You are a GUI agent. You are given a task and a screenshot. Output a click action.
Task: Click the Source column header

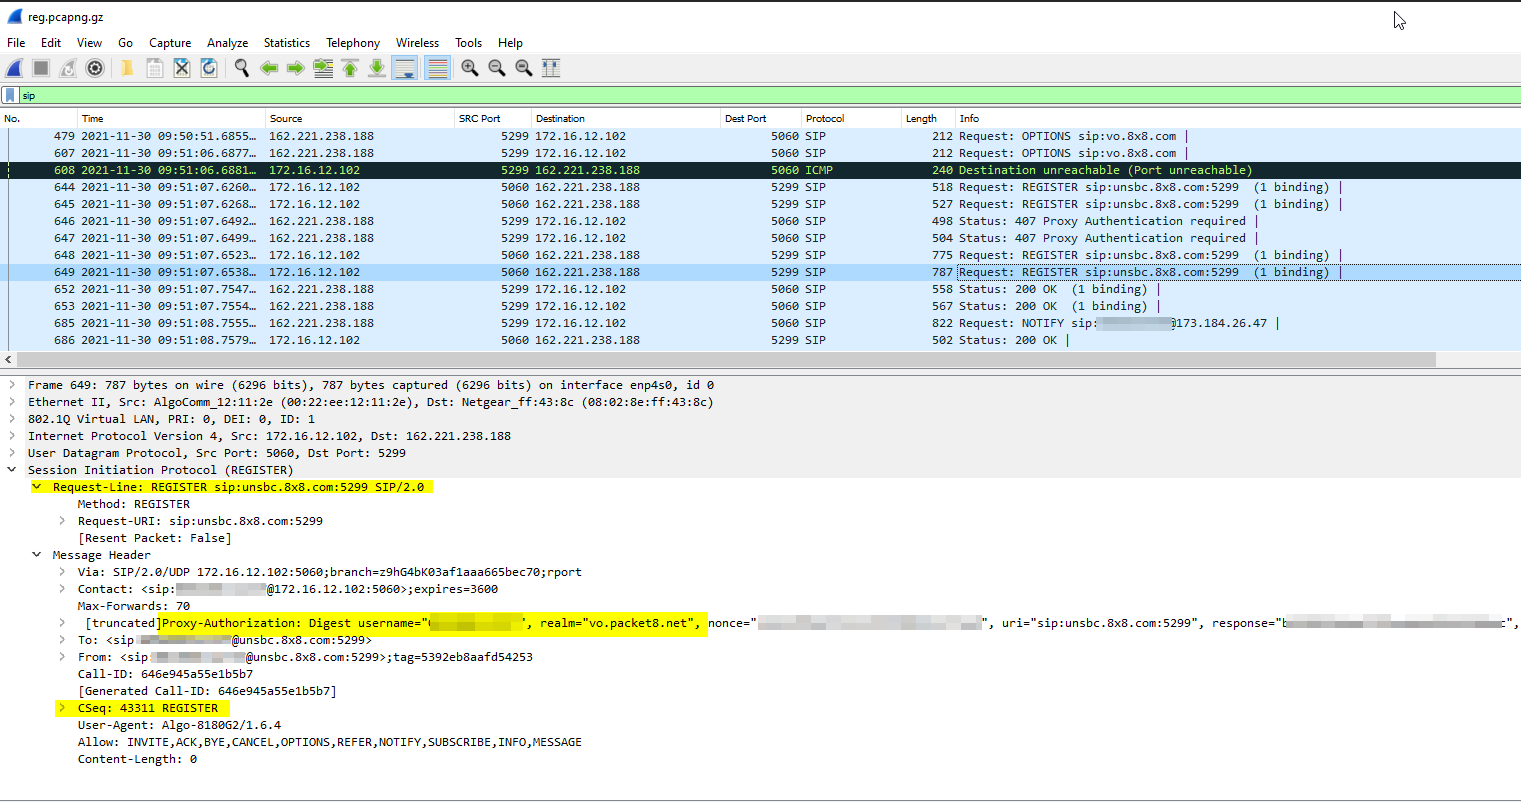(x=286, y=118)
